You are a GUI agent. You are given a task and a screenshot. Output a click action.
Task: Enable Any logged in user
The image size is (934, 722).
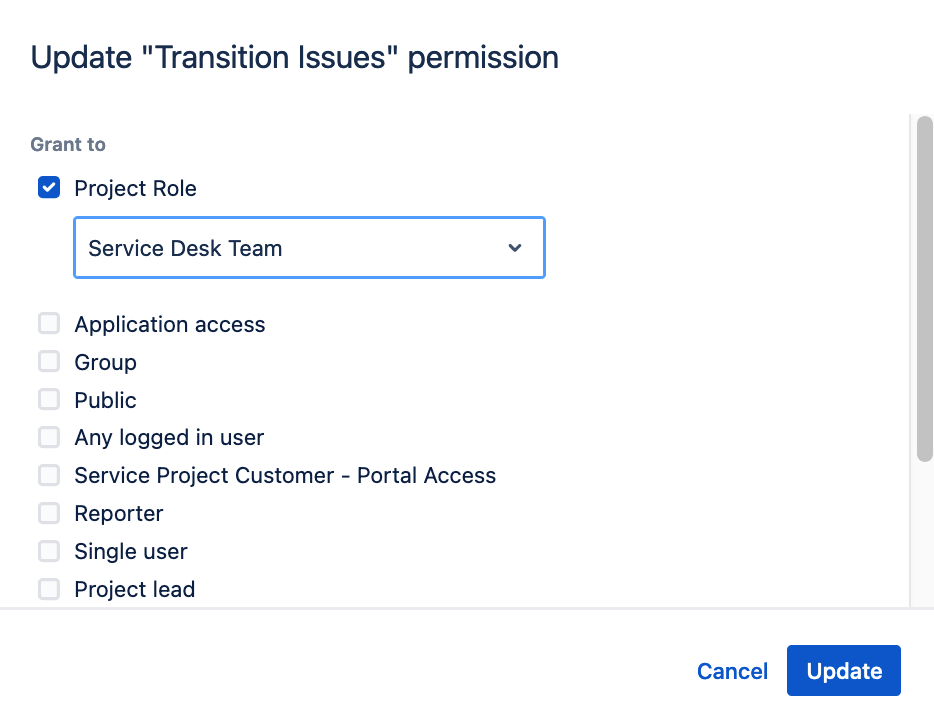pos(49,437)
